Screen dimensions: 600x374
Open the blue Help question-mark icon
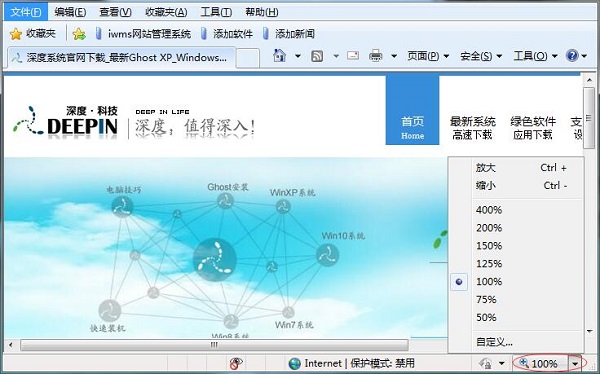pos(572,56)
